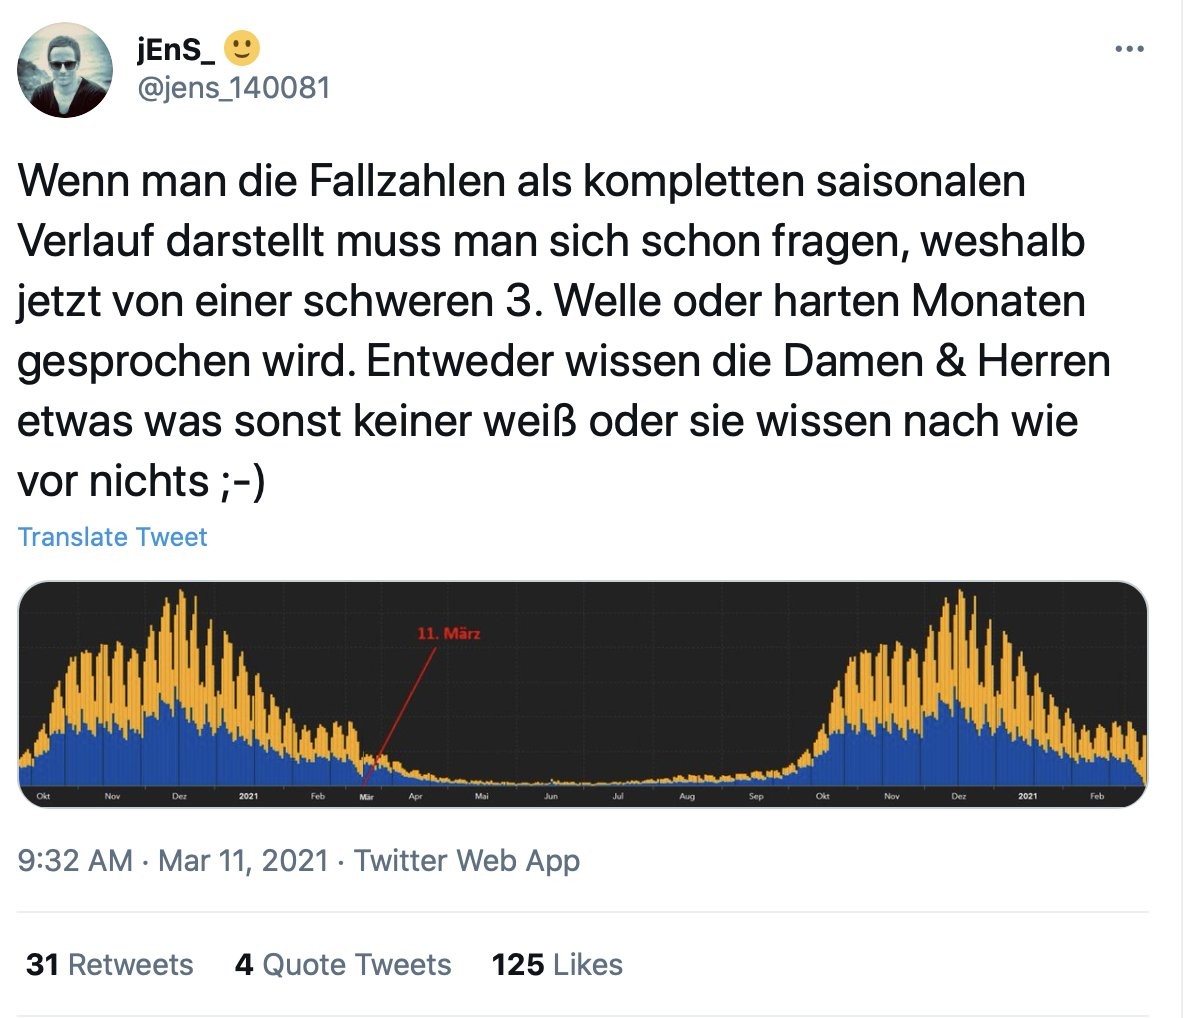
Task: Select the 'Jun' month label on chart
Action: pyautogui.click(x=550, y=797)
